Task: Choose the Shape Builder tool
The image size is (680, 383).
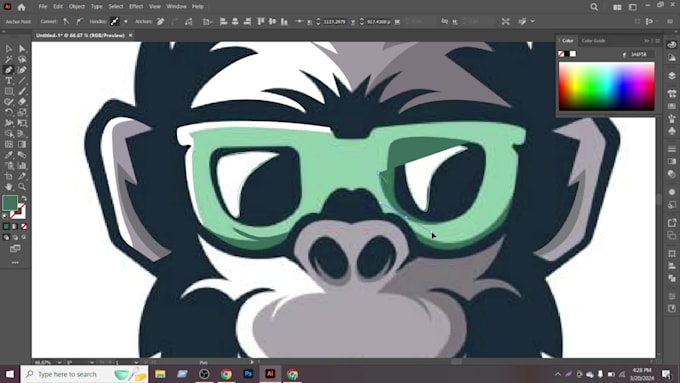Action: [9, 134]
